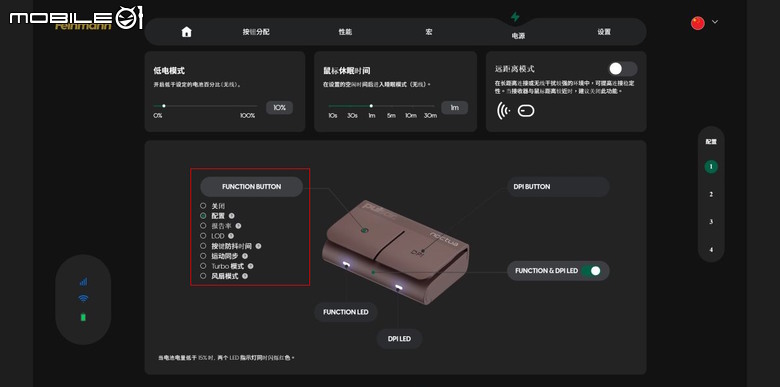Viewport: 780px width, 387px height.
Task: Click the mouse sleep time slider handle
Action: click(371, 105)
